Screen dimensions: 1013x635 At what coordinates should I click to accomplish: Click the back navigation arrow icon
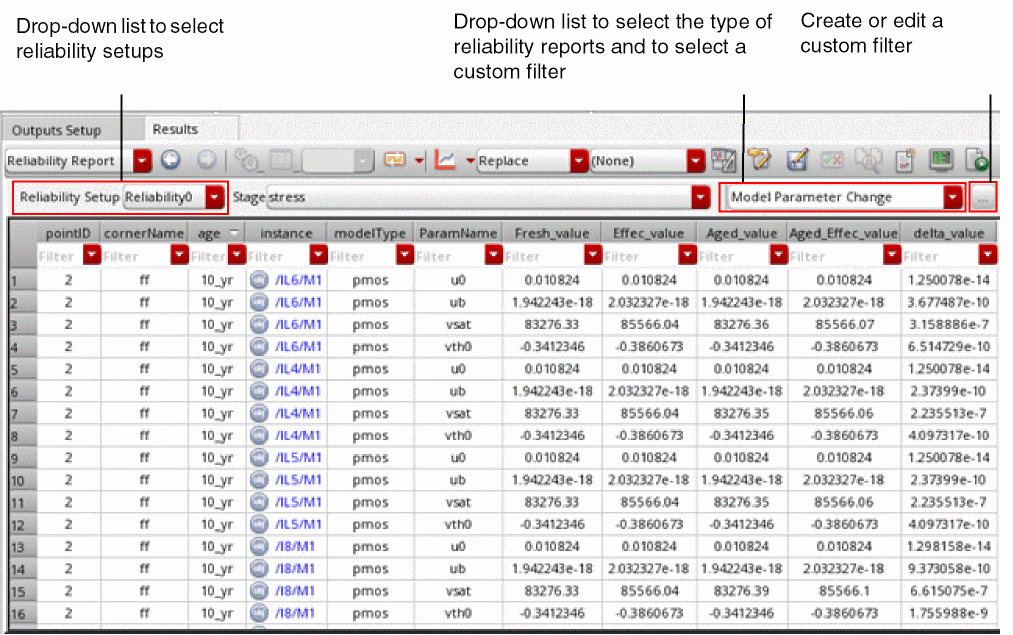[x=170, y=161]
